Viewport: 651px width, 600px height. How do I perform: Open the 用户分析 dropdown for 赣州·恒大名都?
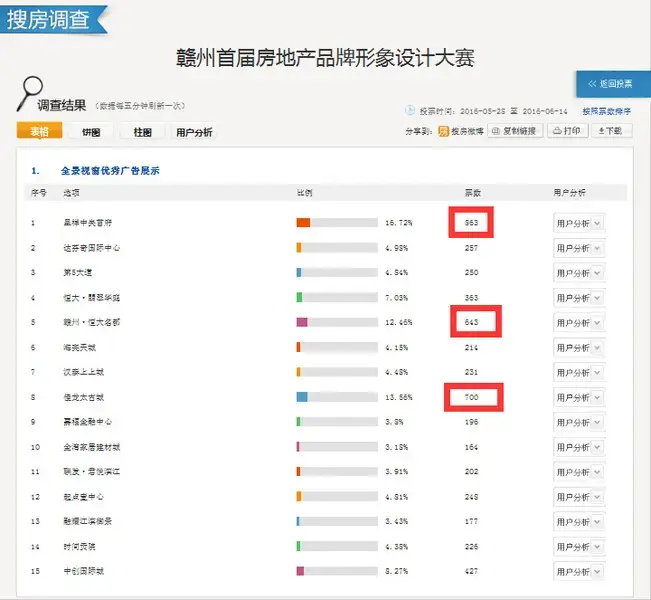(579, 323)
